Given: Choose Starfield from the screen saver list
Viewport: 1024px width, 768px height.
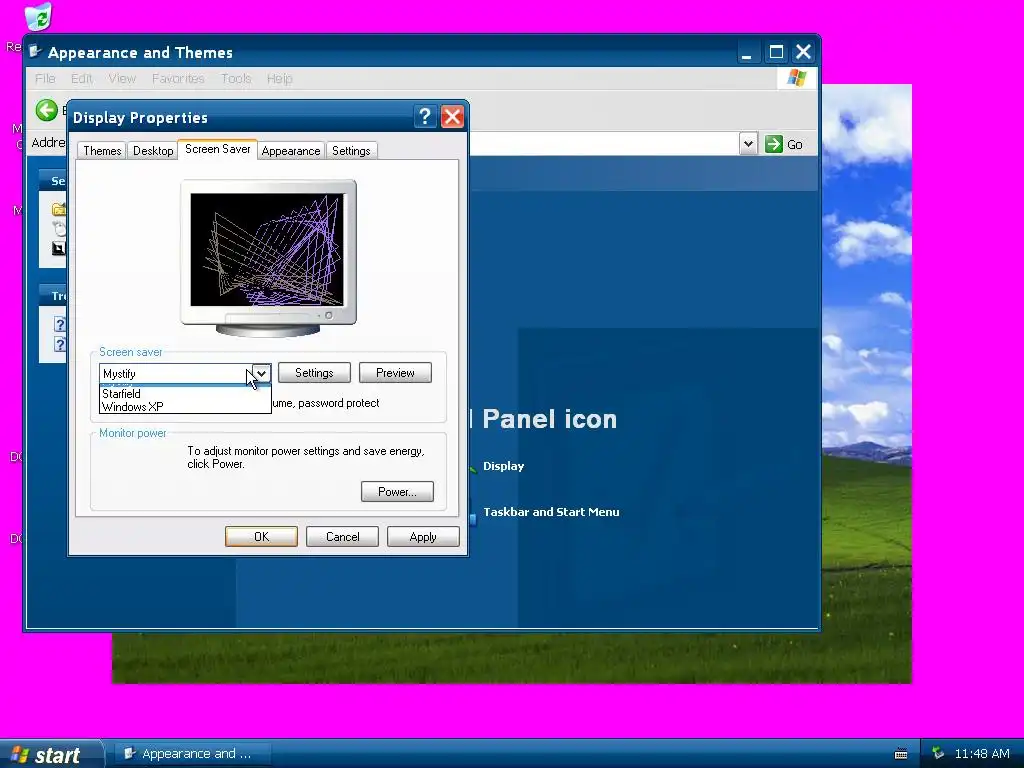Looking at the screenshot, I should point(185,394).
